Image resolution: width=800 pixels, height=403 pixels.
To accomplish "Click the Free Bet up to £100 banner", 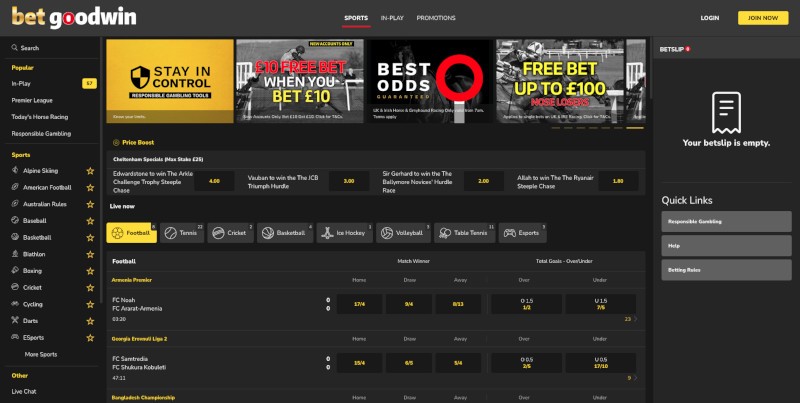I will point(559,81).
